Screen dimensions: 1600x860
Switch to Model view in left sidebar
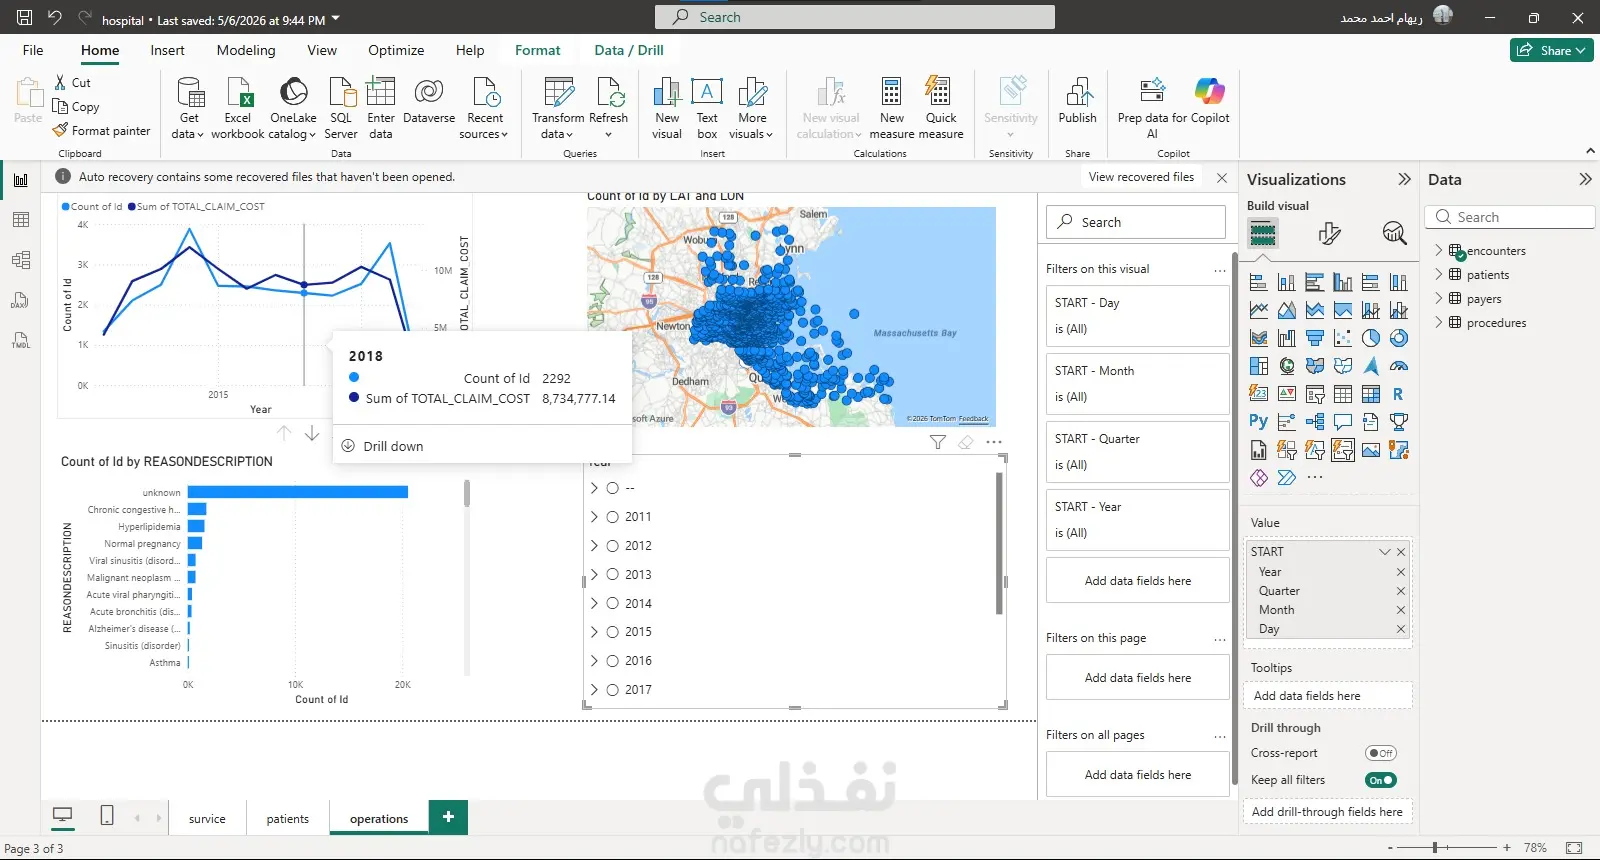[x=21, y=260]
